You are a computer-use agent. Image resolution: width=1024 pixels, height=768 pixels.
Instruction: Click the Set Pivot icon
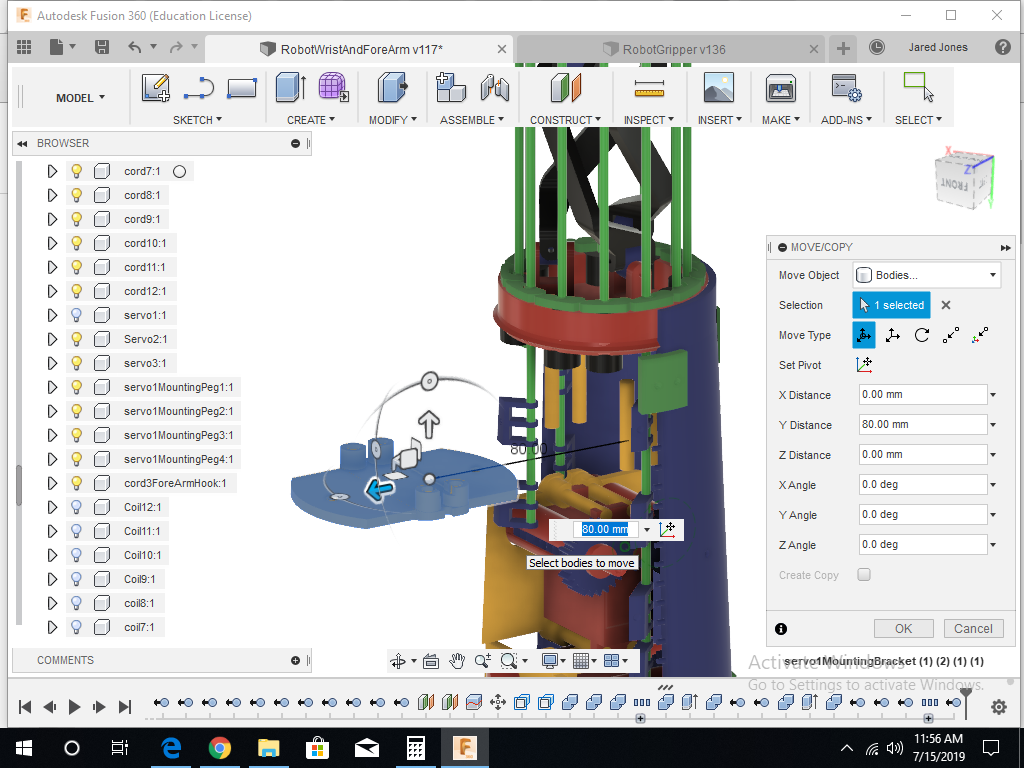[864, 365]
